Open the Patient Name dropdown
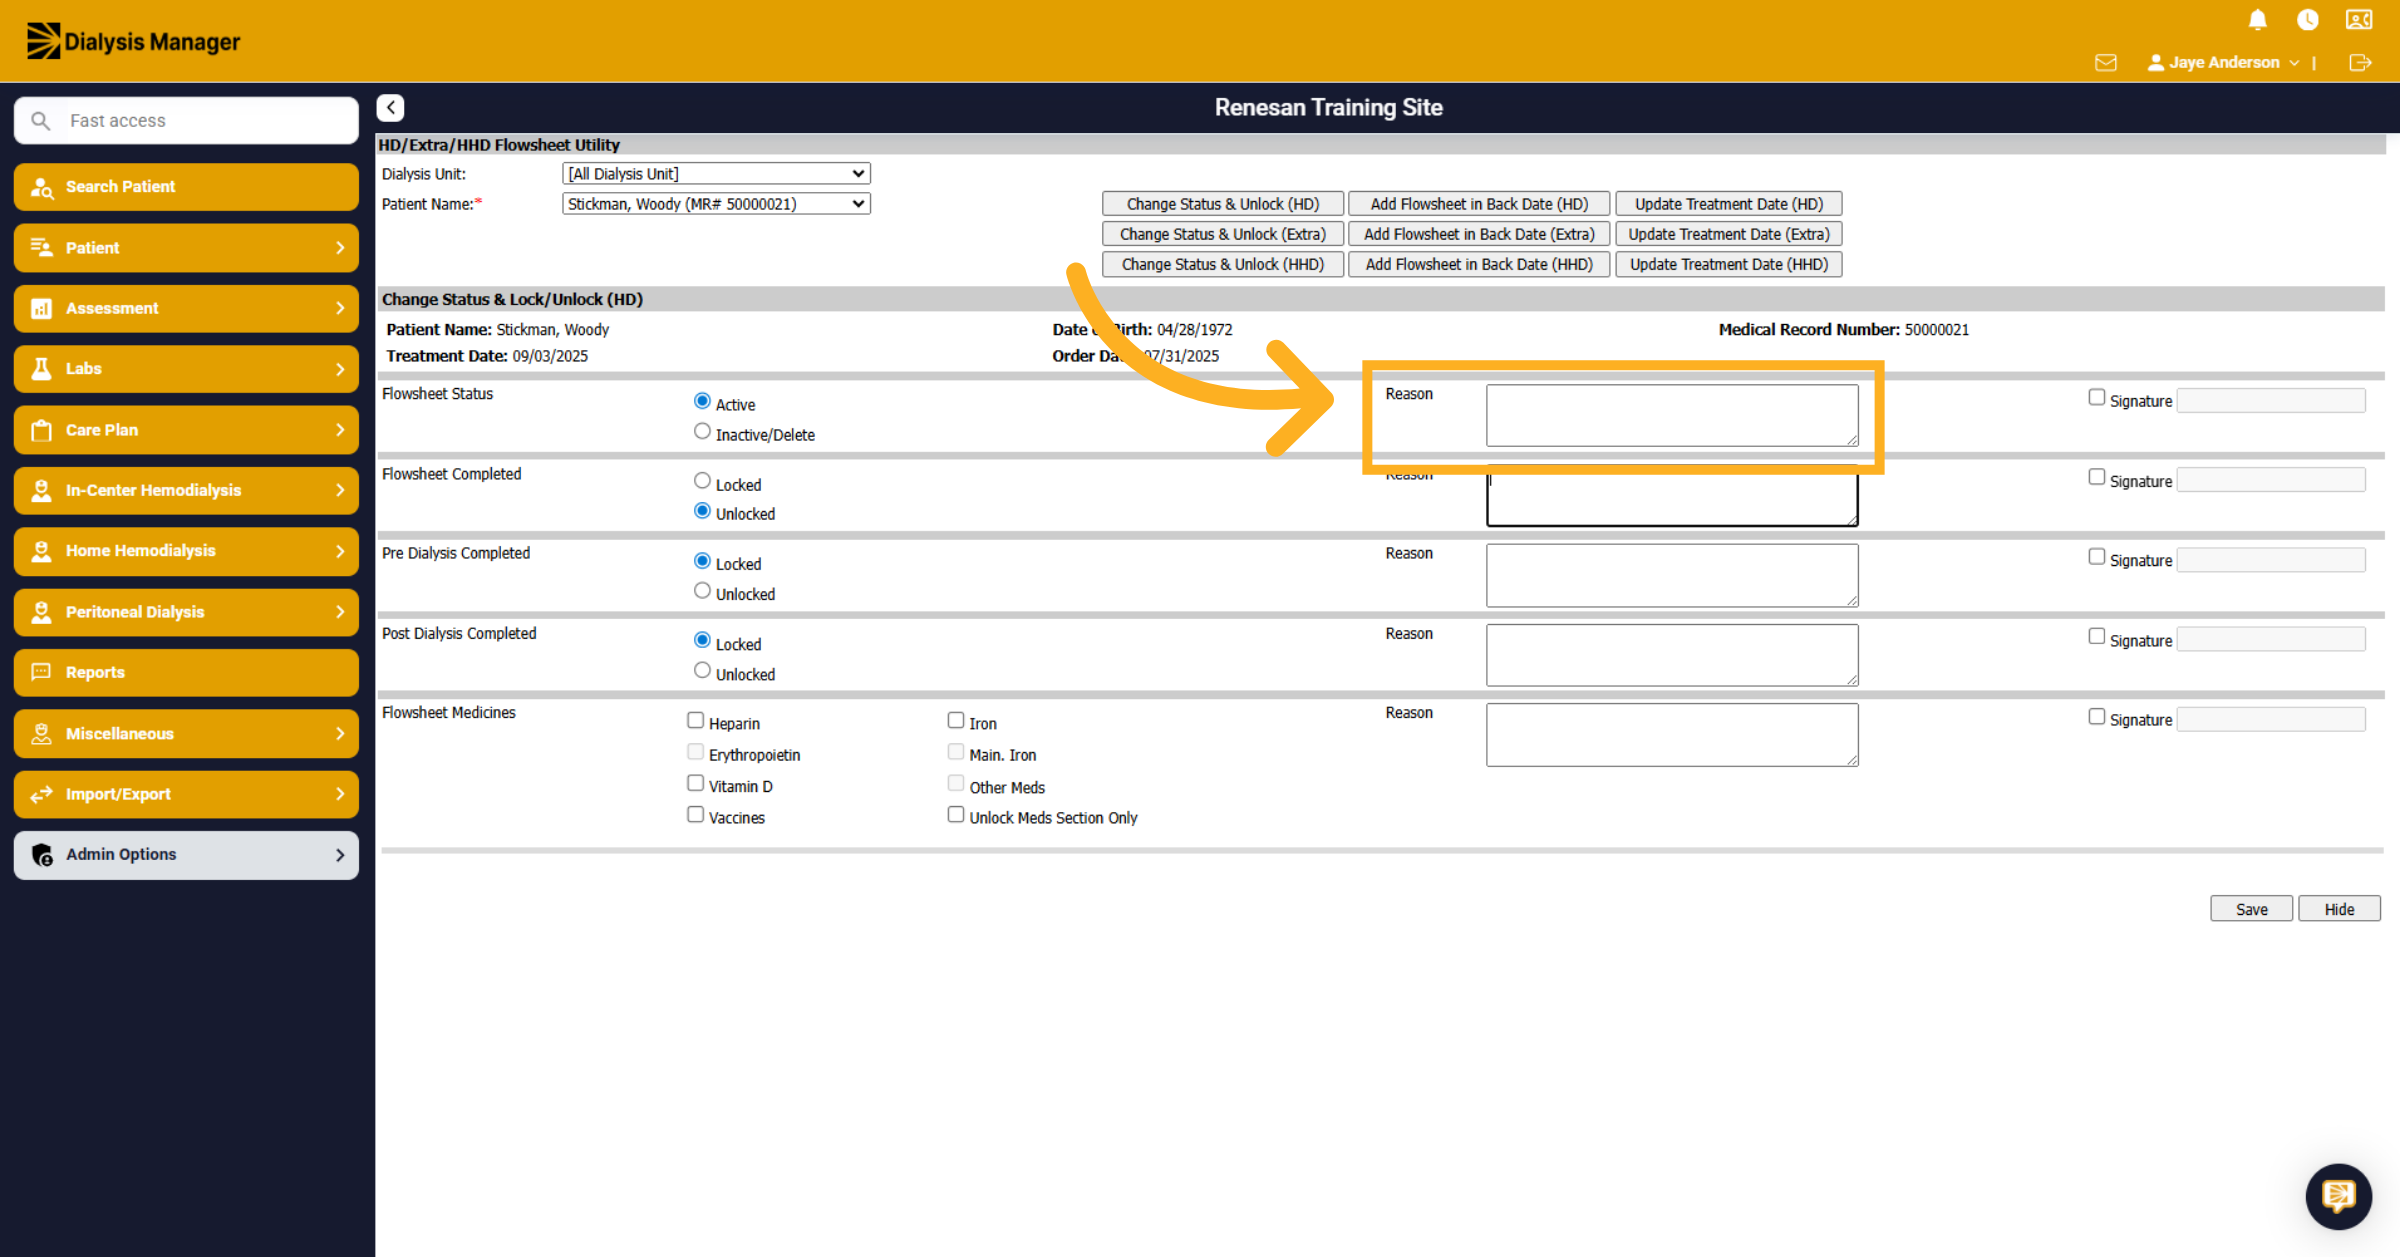This screenshot has height=1257, width=2400. [x=716, y=203]
